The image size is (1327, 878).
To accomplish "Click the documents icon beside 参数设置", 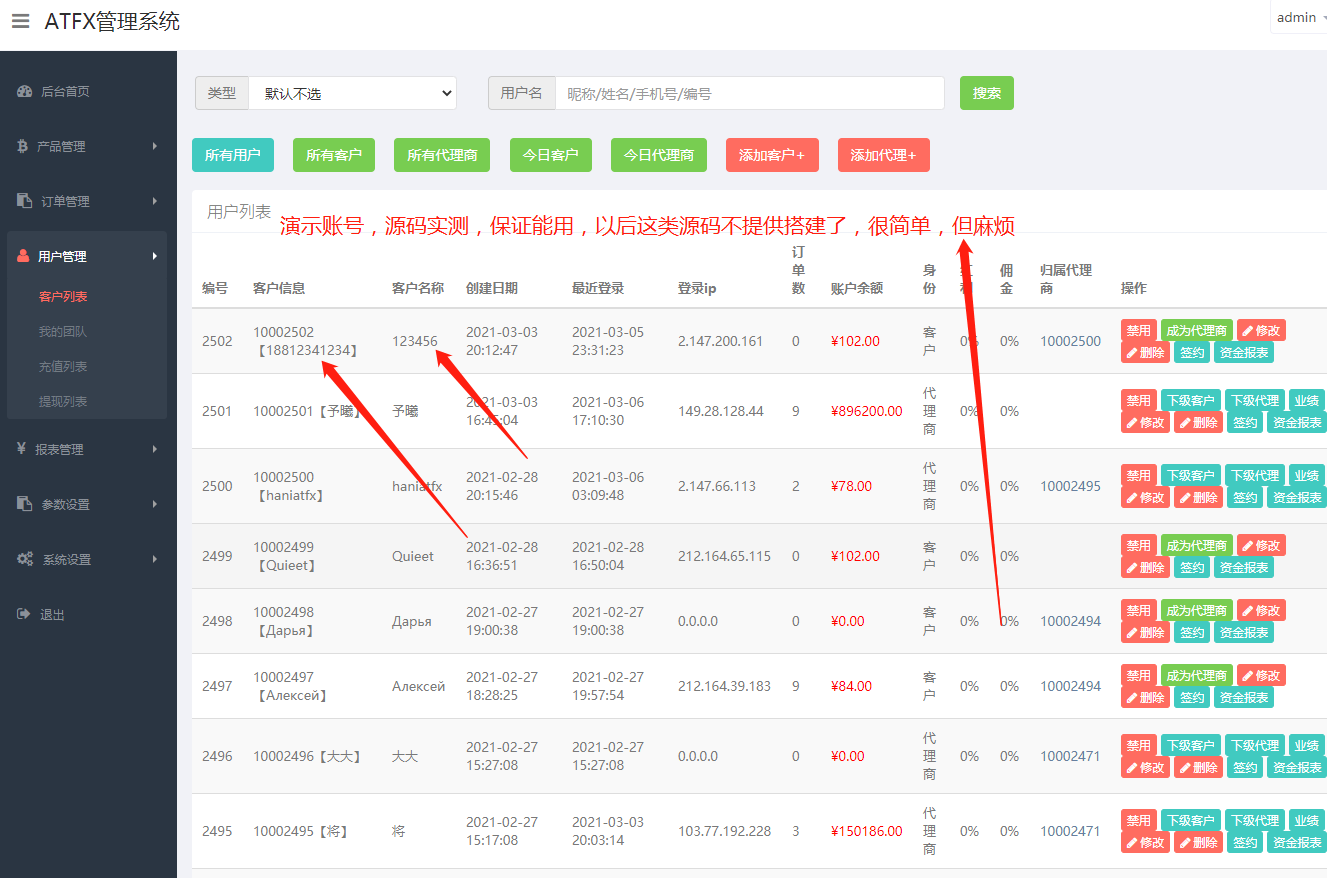I will [x=25, y=504].
